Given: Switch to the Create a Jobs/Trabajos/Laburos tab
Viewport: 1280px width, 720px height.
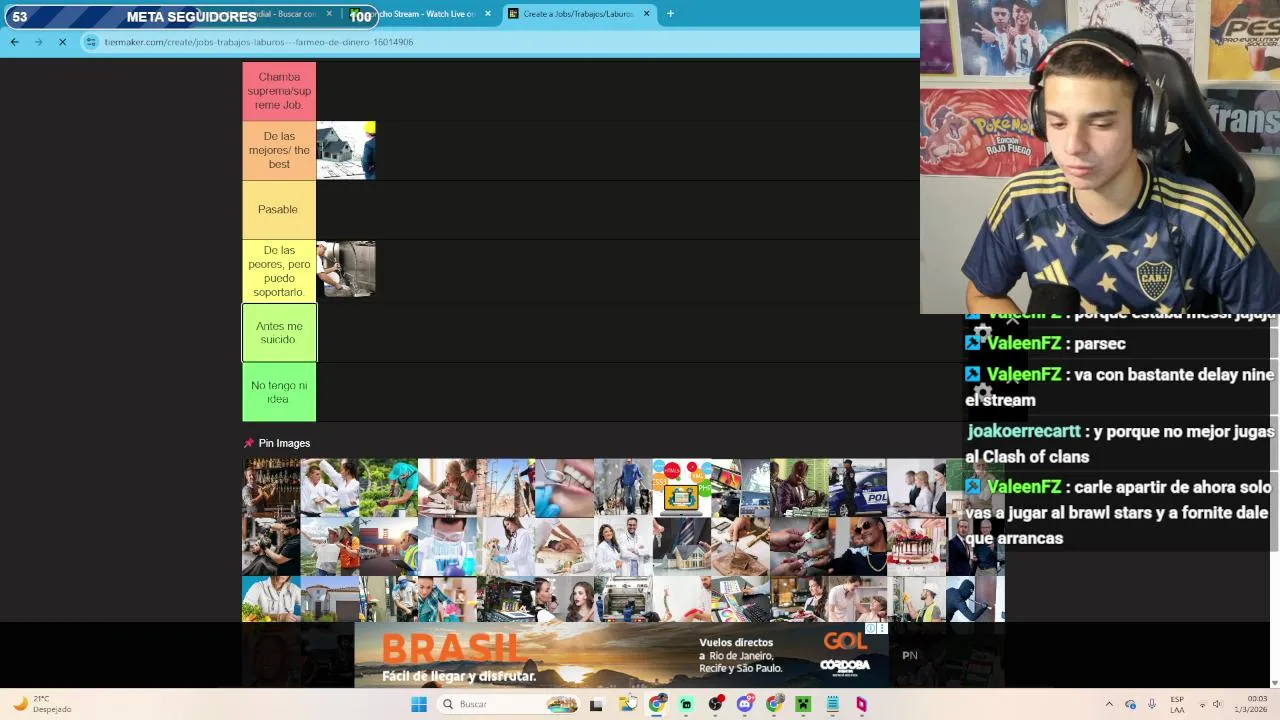Looking at the screenshot, I should point(578,14).
